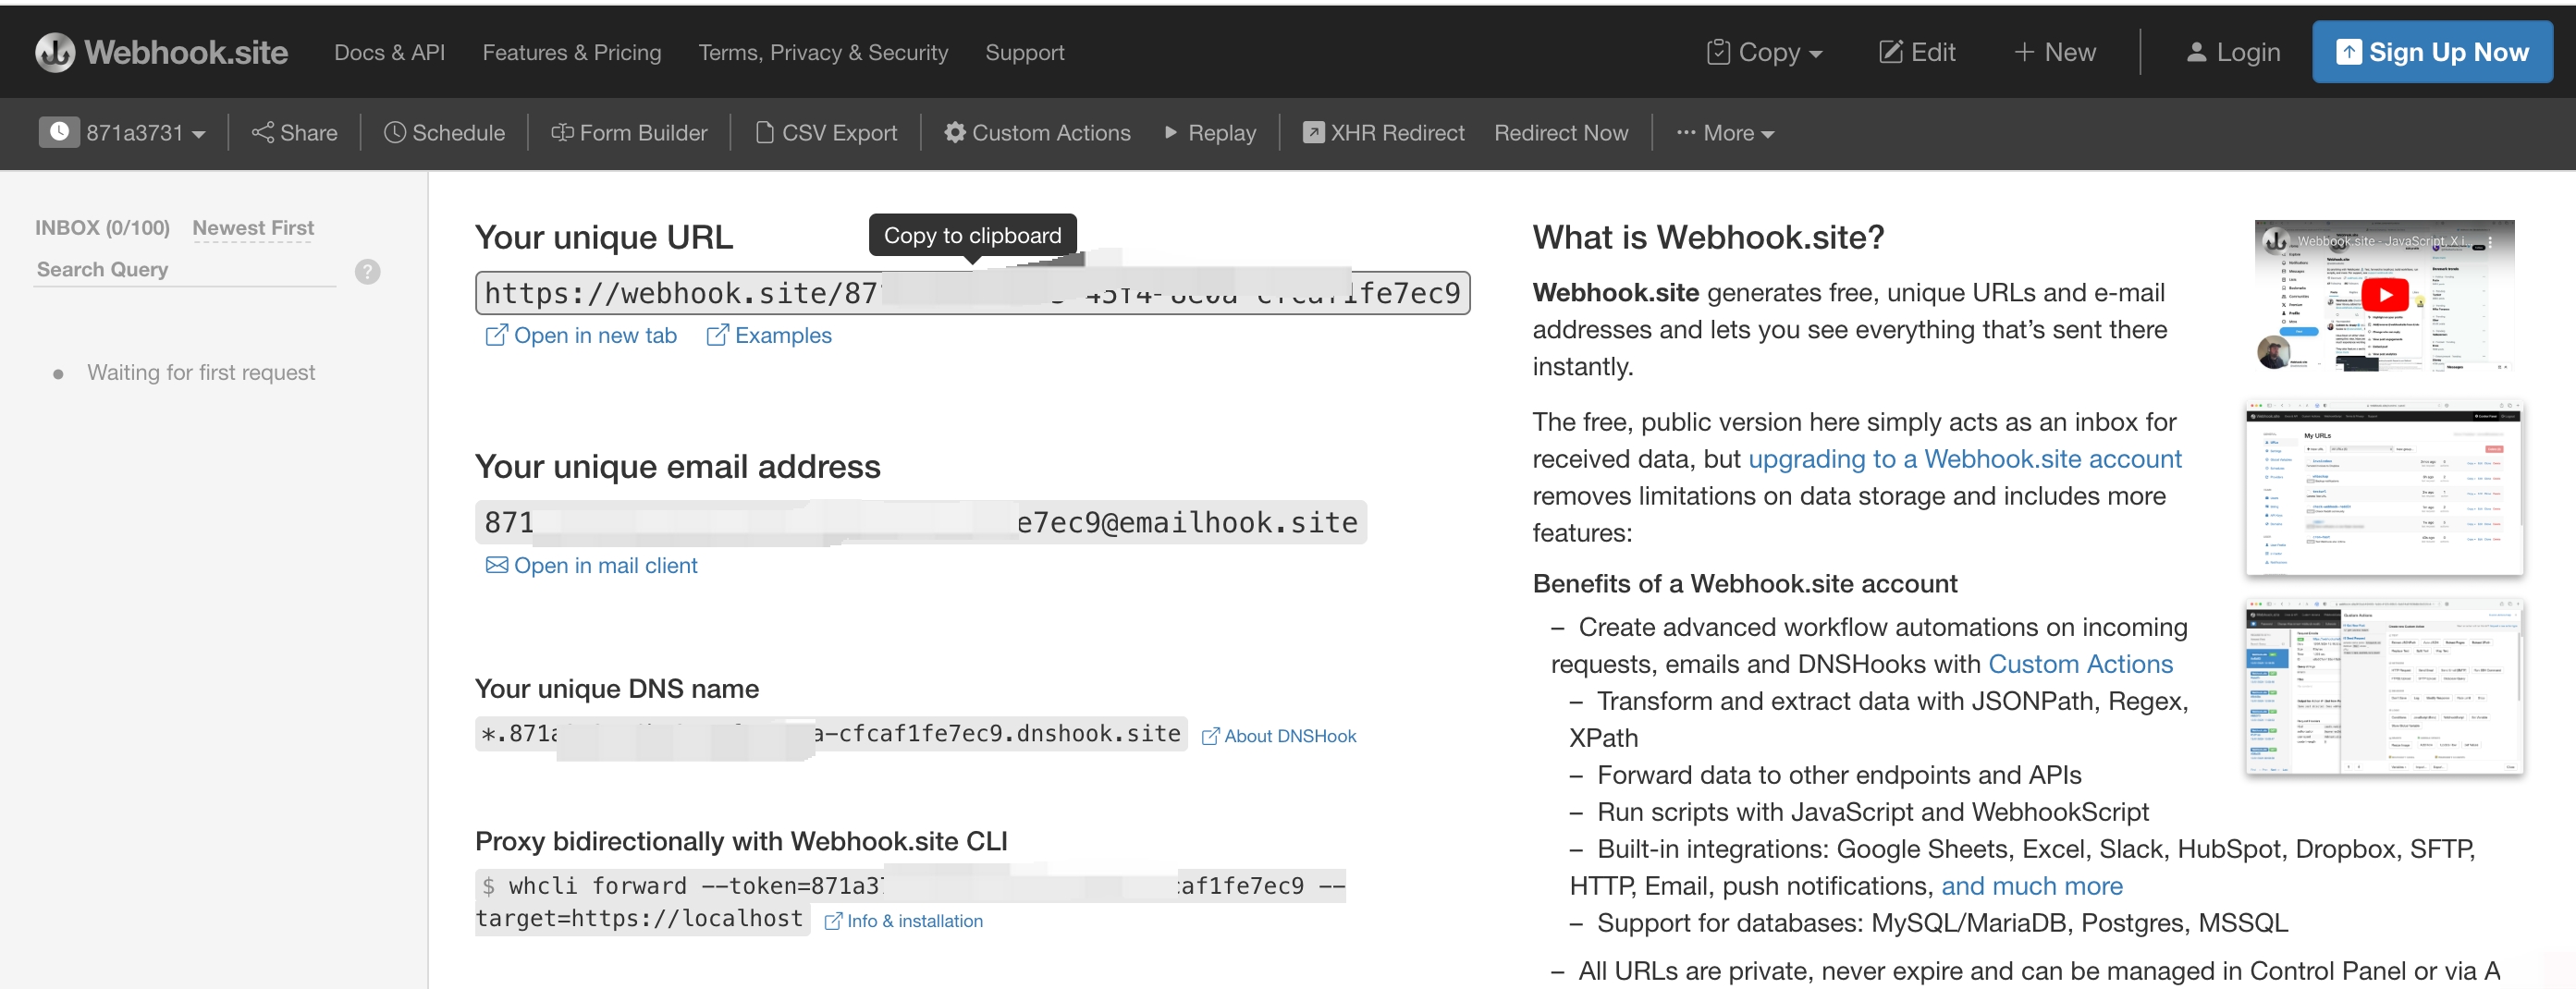Expand the 871a3731 URL history dropdown
This screenshot has width=2576, height=989.
pyautogui.click(x=146, y=133)
